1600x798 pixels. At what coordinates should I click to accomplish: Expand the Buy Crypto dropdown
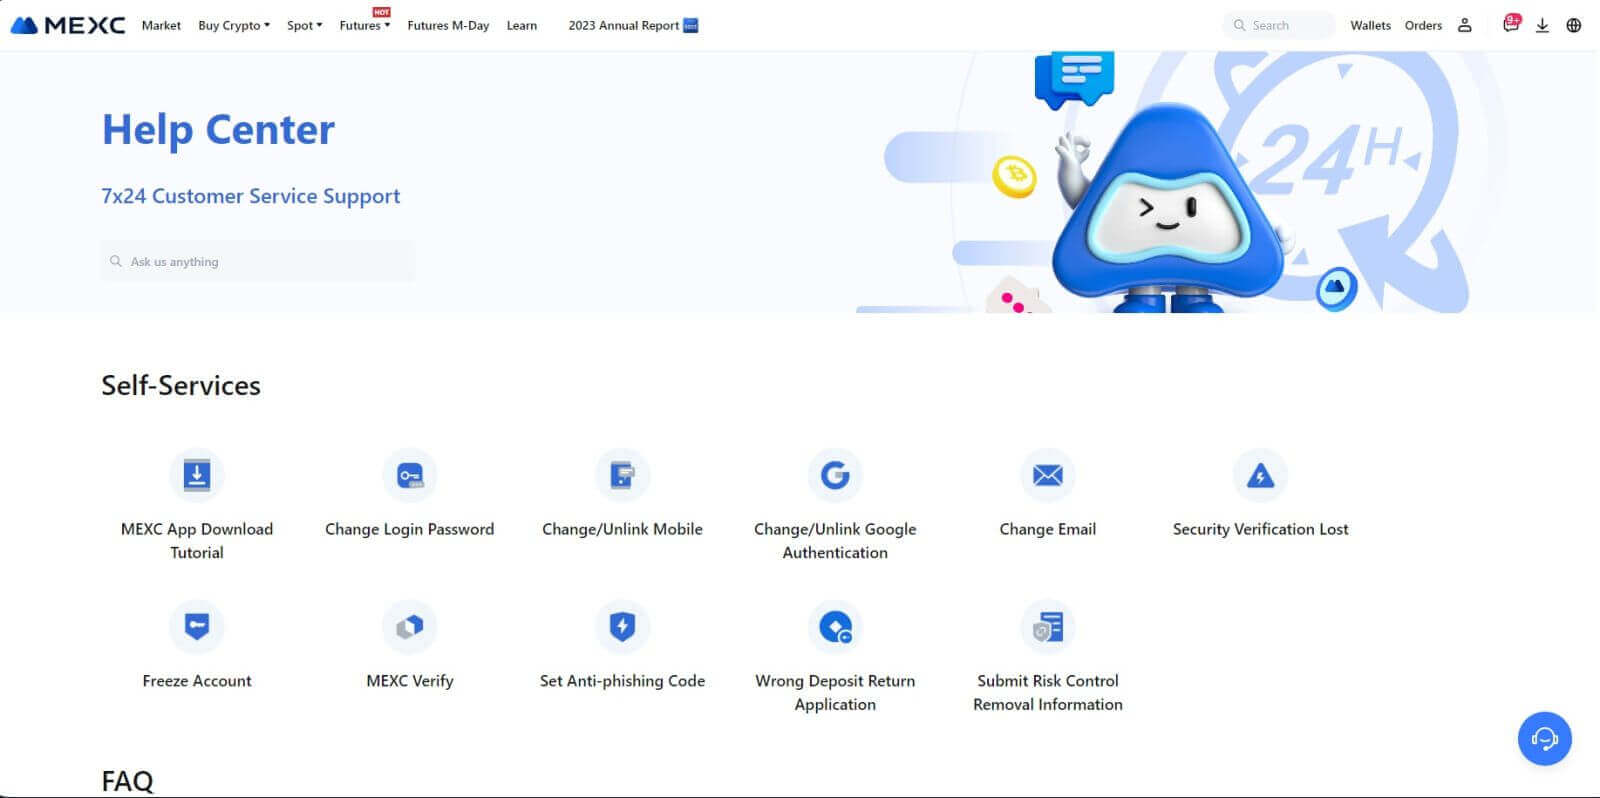click(x=233, y=25)
